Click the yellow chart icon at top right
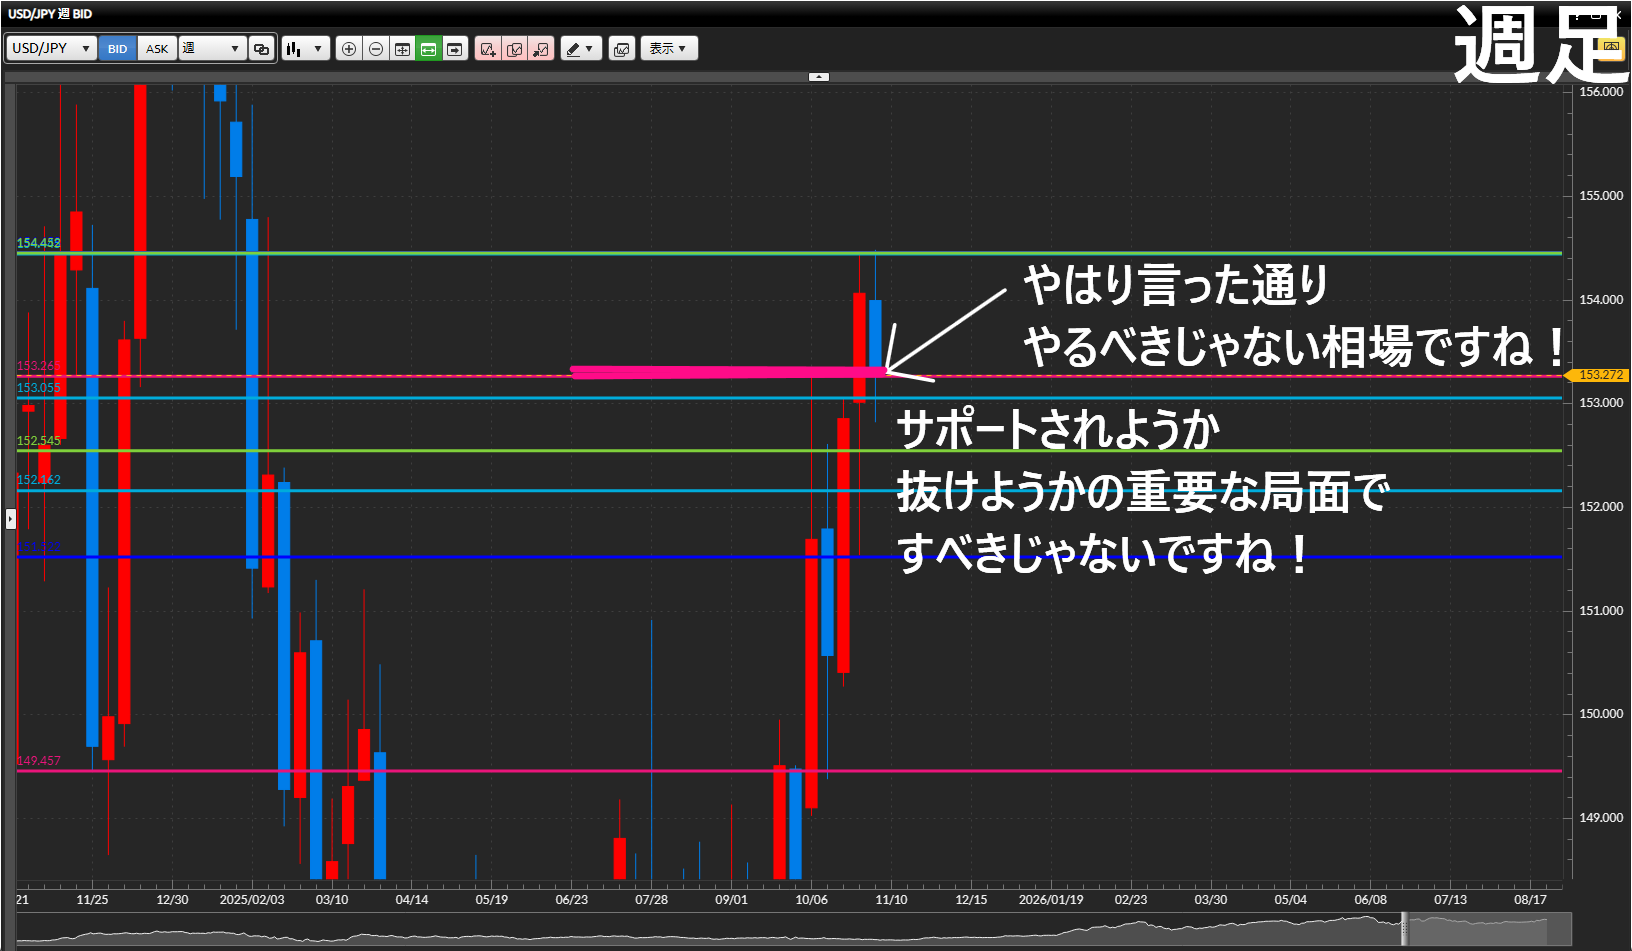The height and width of the screenshot is (951, 1632). coord(1610,48)
